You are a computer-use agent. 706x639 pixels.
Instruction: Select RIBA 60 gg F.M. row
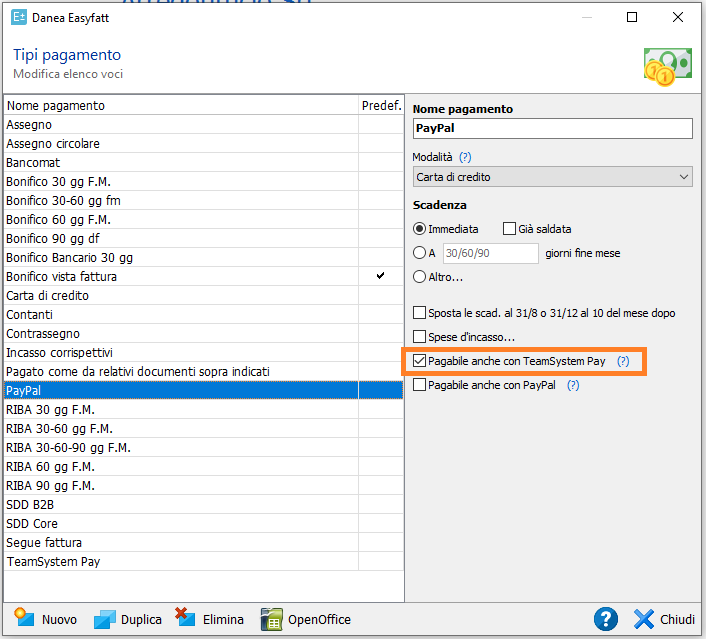coord(204,466)
